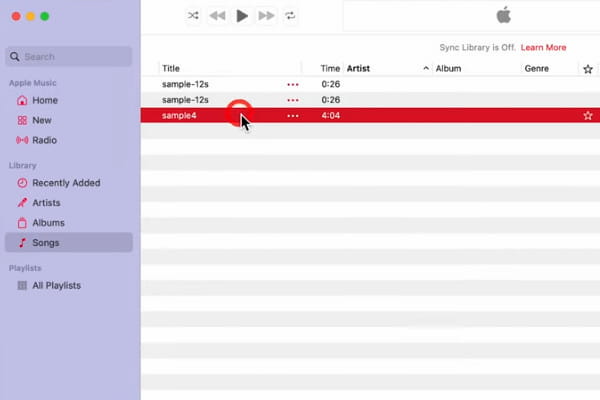Open the more options dots for sample4
This screenshot has width=600, height=400.
(293, 116)
